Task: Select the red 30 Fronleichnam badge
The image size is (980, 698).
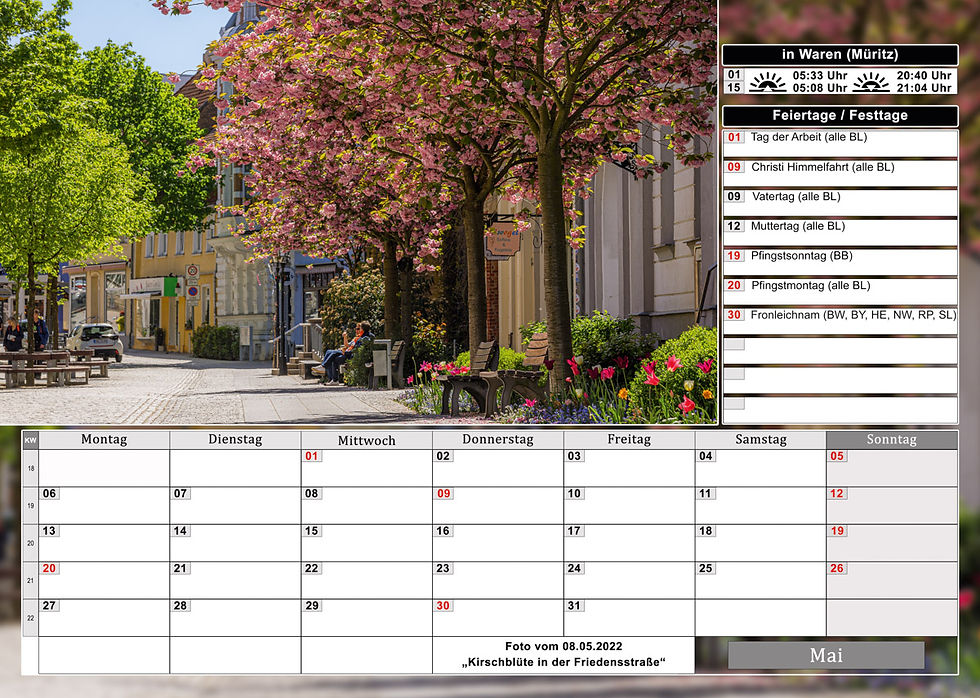Action: point(734,315)
